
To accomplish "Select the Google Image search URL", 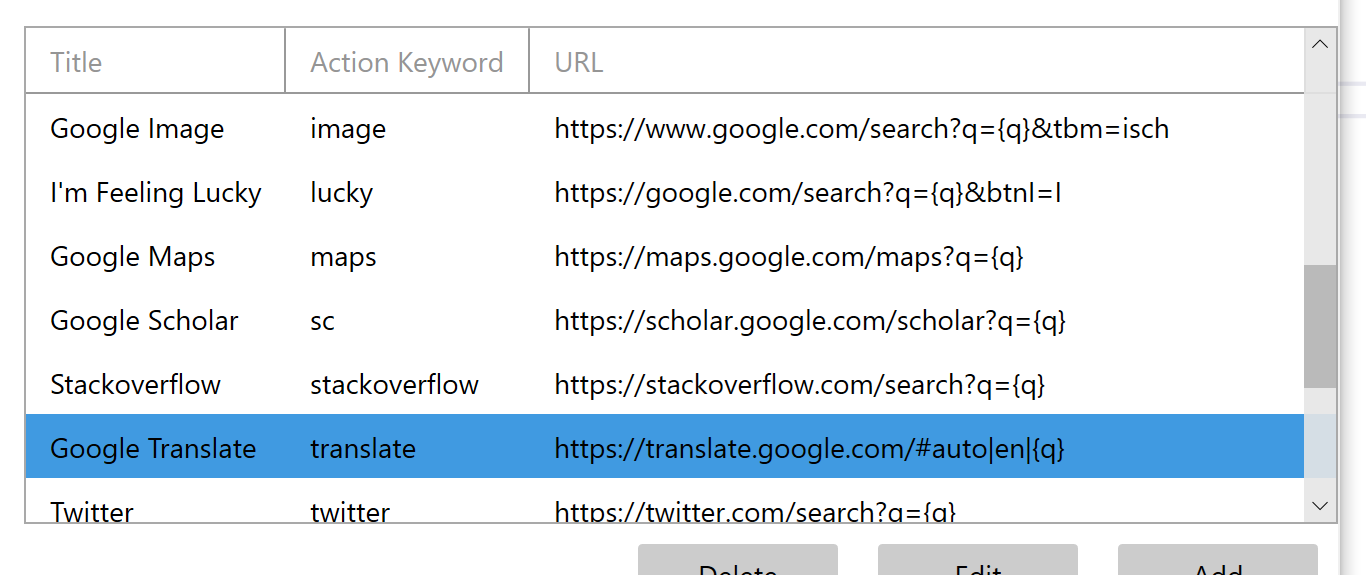I will [862, 129].
